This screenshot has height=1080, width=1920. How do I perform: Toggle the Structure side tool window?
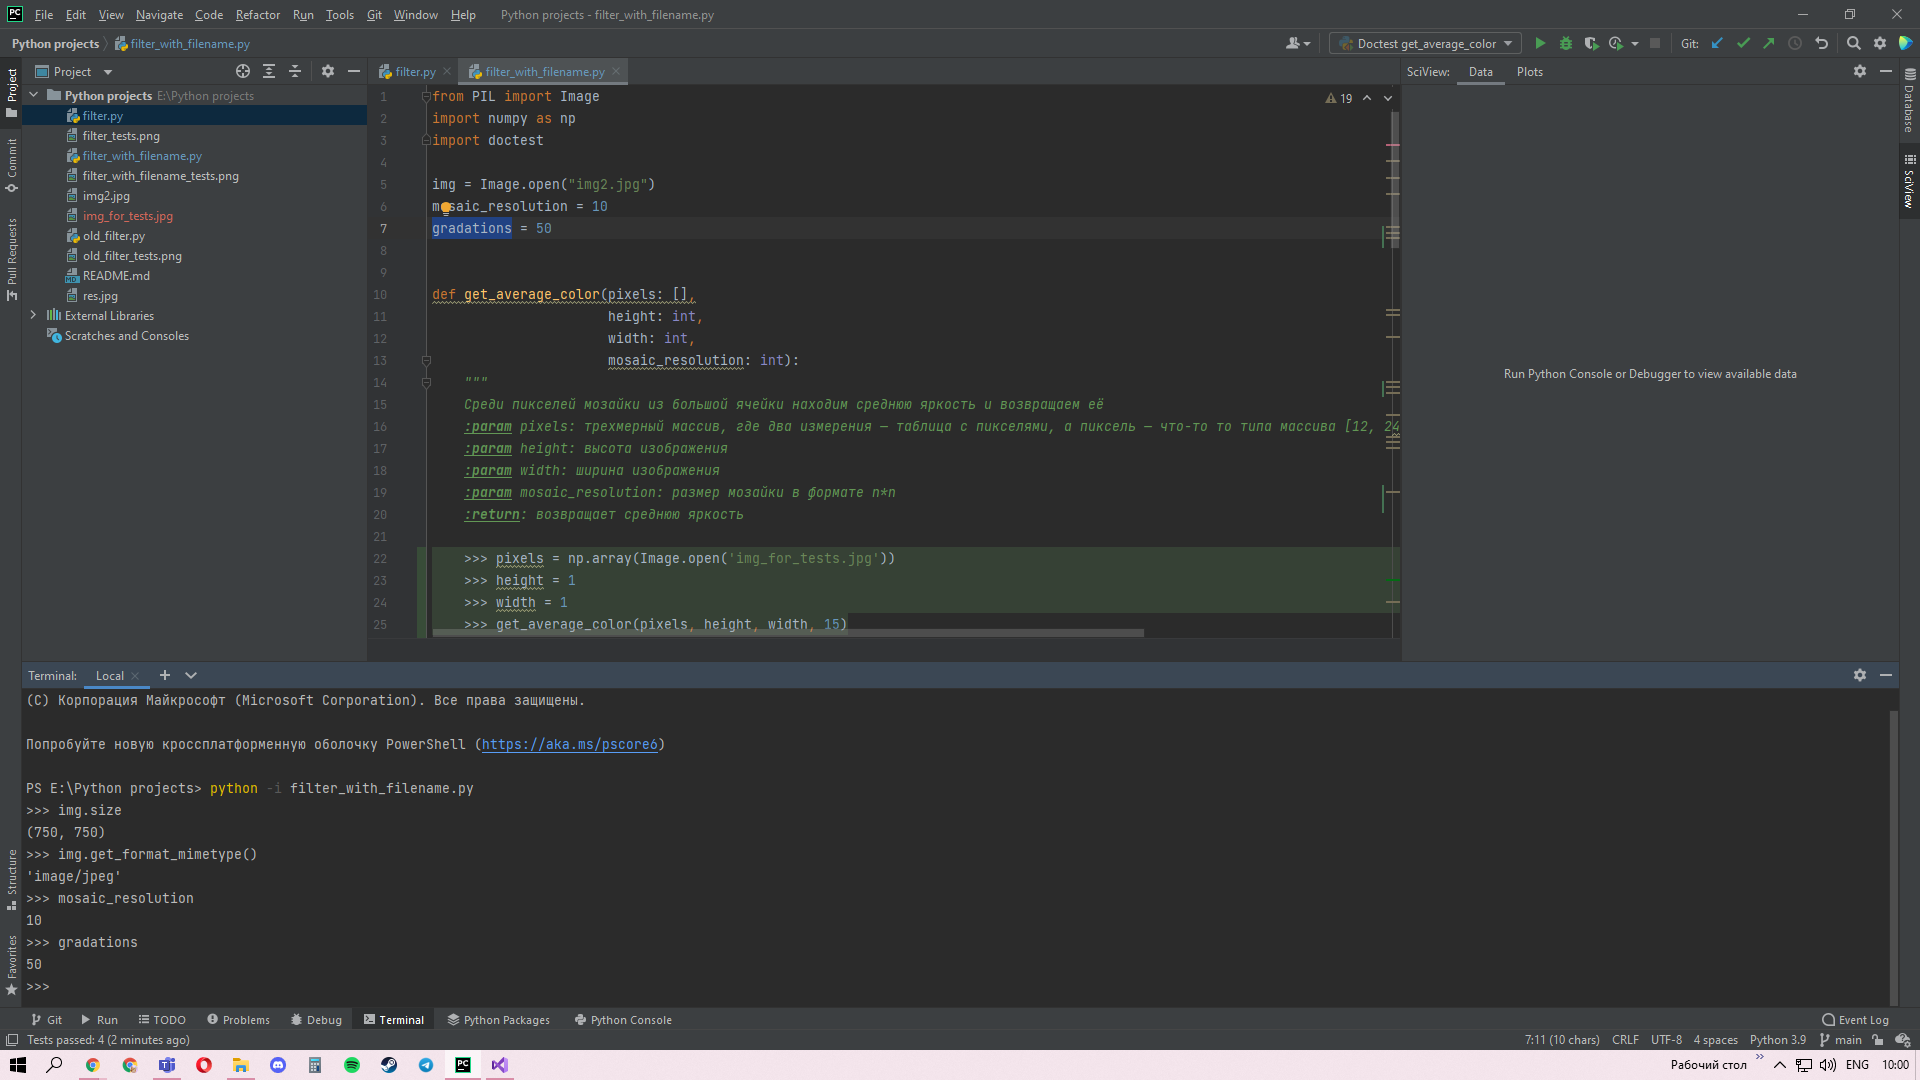(12, 878)
